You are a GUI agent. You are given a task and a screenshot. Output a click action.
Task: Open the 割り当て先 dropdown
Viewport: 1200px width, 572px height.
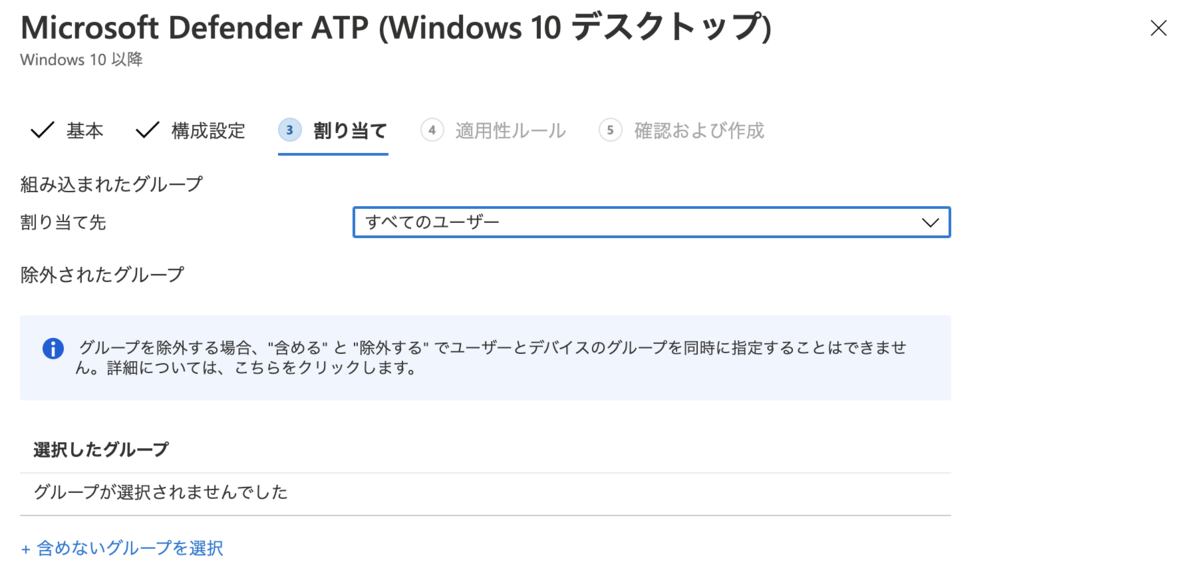(x=651, y=222)
